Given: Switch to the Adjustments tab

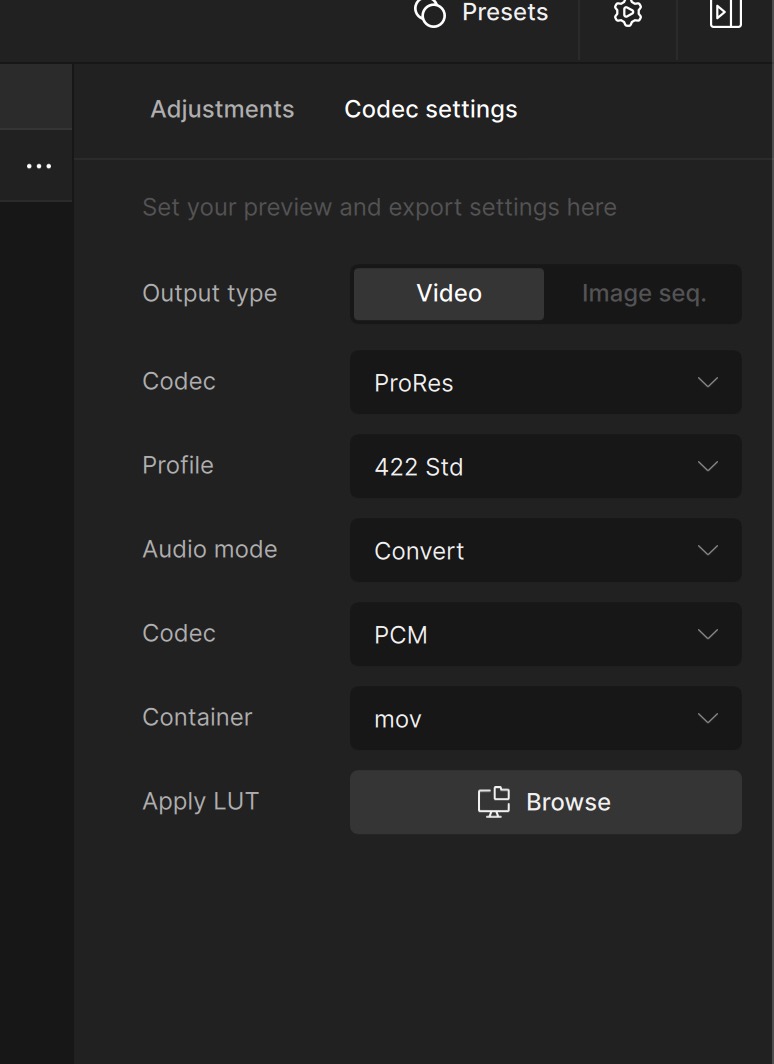Looking at the screenshot, I should pyautogui.click(x=222, y=109).
